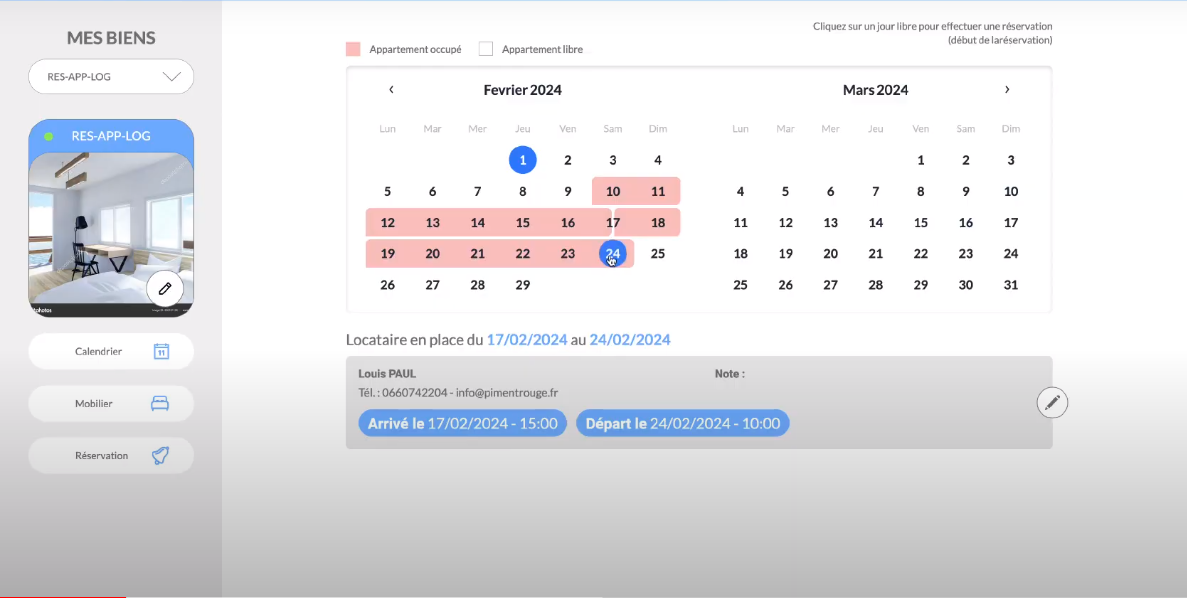This screenshot has width=1187, height=598.
Task: Click the pencil icon to edit tenant reservation
Action: coord(1052,402)
